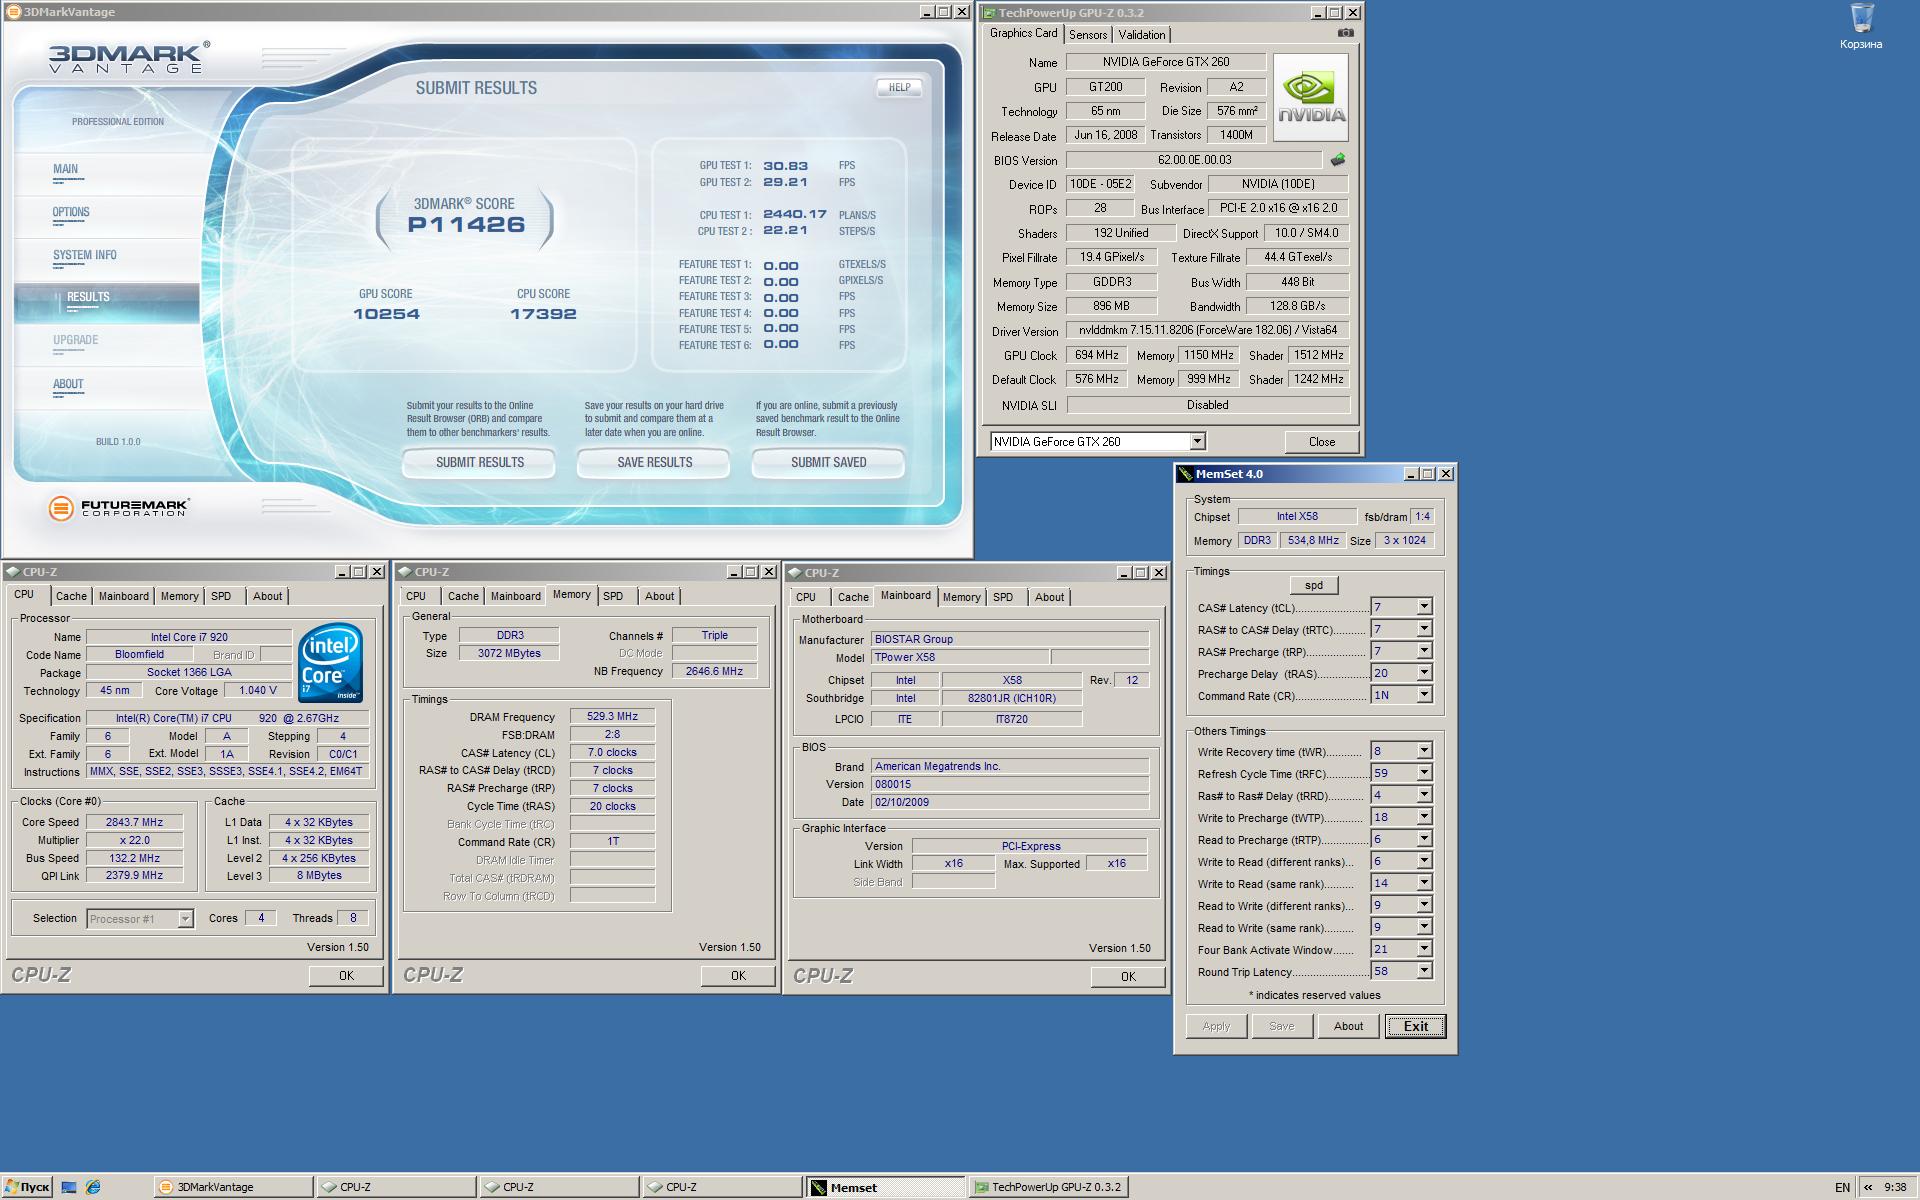This screenshot has width=1920, height=1200.
Task: Go to SYSTEM INFO in 3DMark sidebar
Action: click(85, 255)
